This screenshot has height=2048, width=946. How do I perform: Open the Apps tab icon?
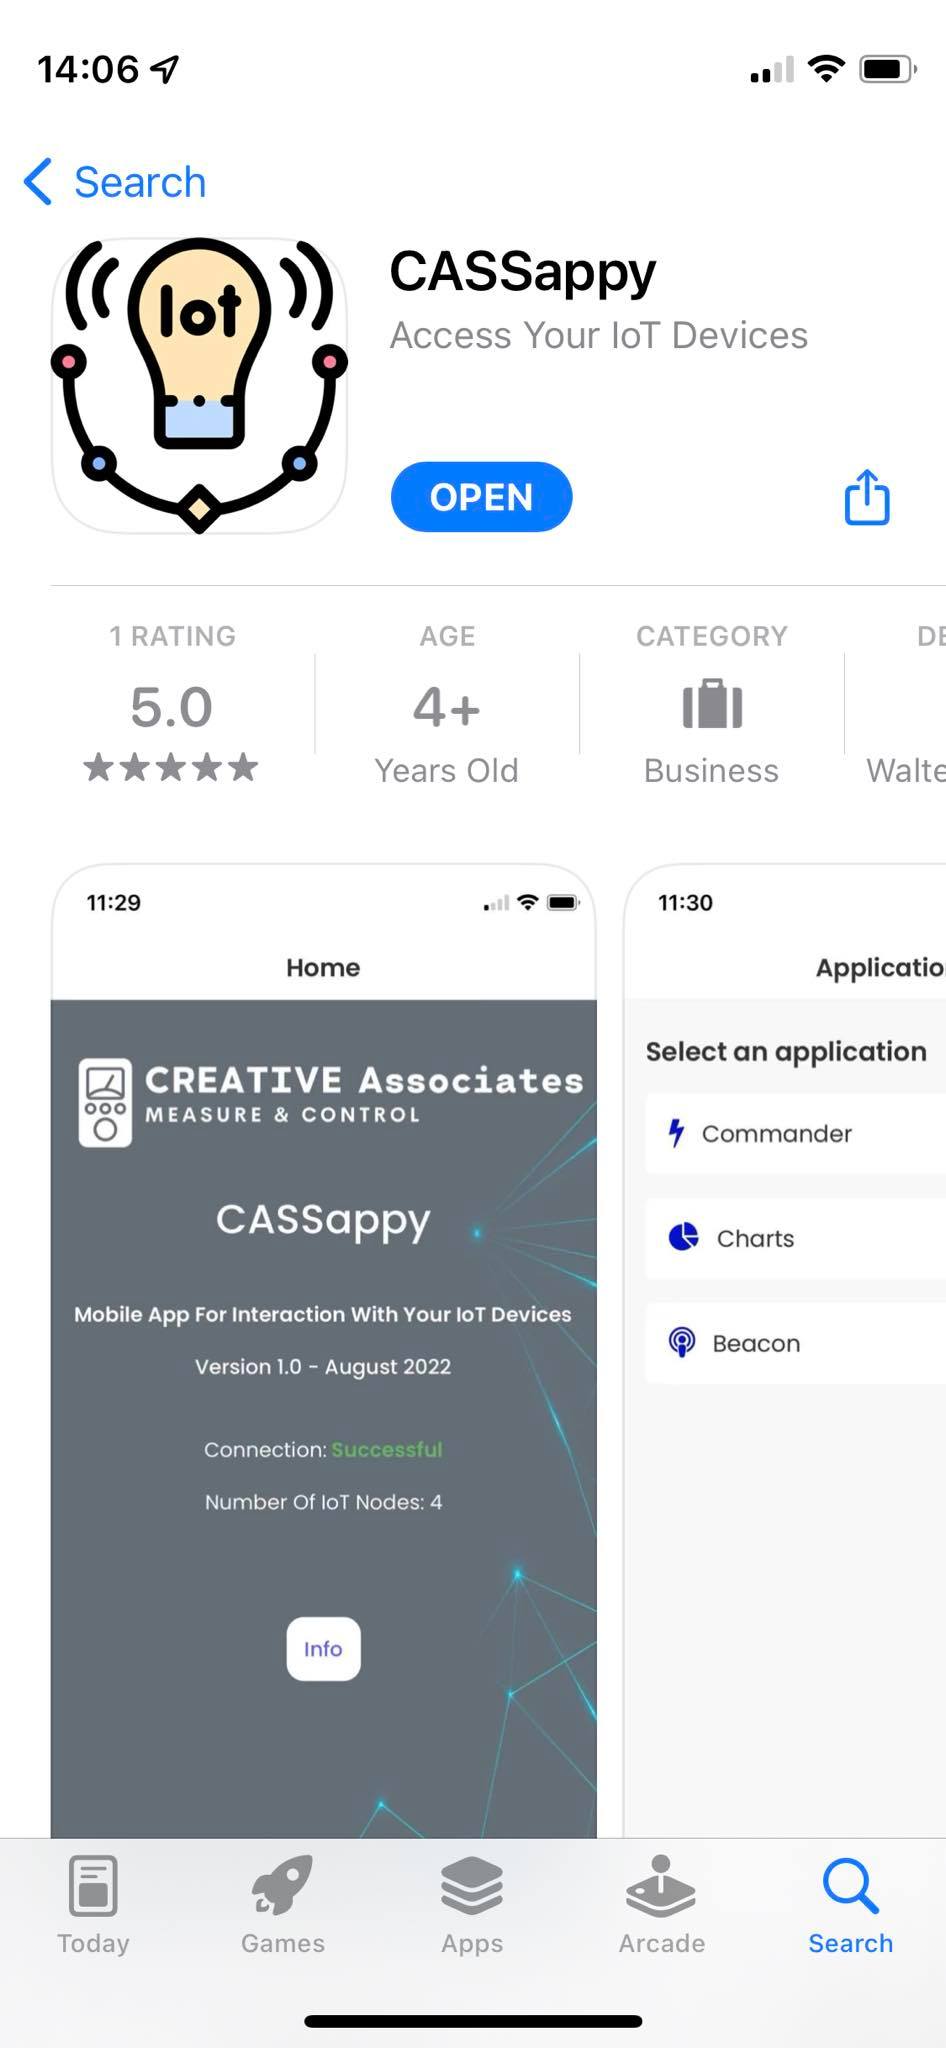[472, 1886]
